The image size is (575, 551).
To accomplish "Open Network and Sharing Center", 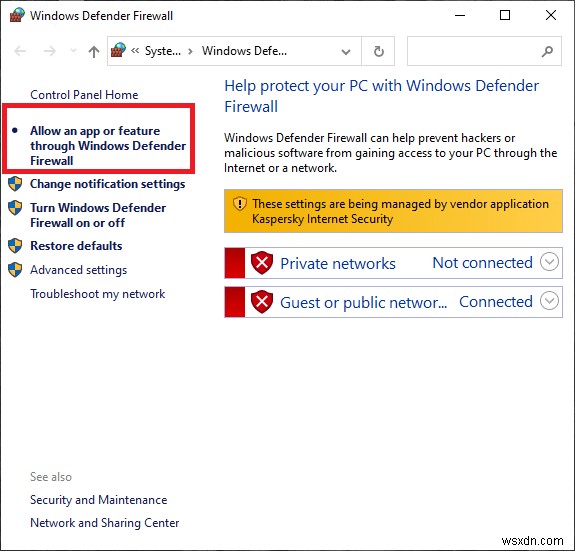I will tap(105, 523).
